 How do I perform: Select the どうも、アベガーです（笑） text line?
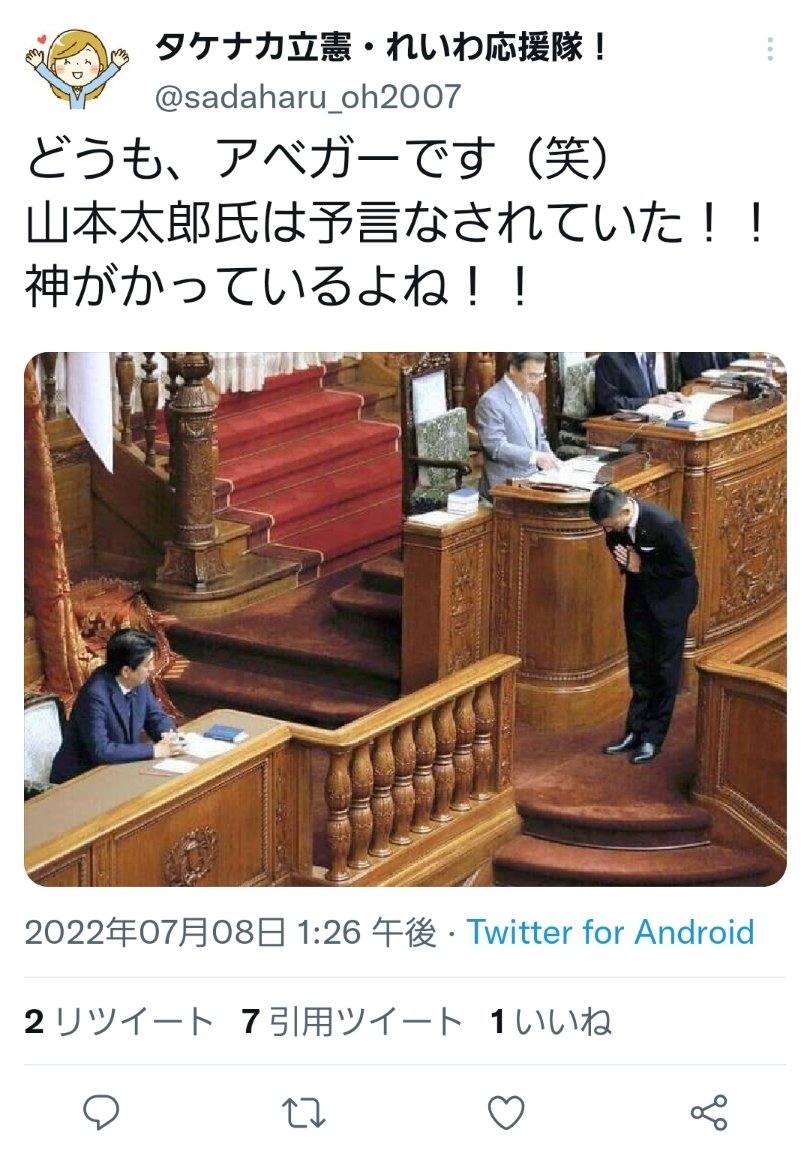pyautogui.click(x=318, y=158)
